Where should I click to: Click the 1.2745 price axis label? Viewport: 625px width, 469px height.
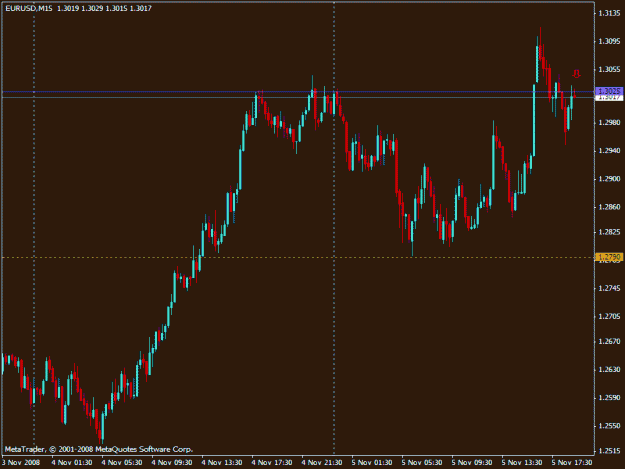coord(609,288)
